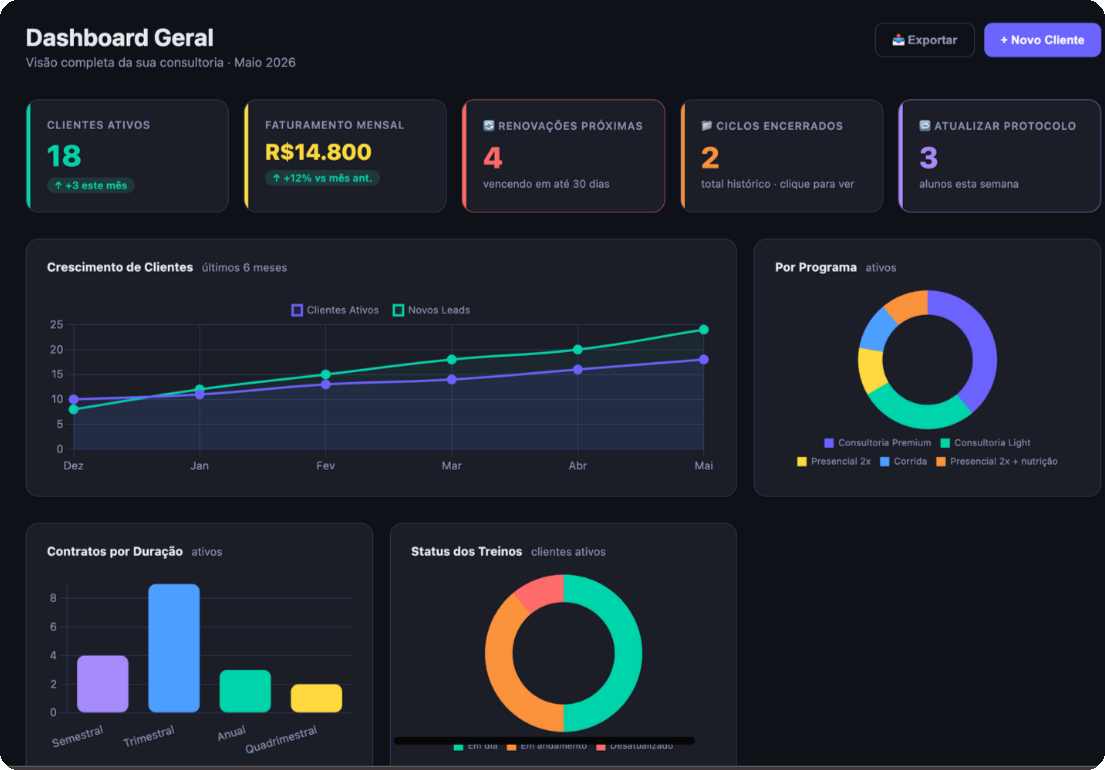Click the Clientes Ativos data point for Mai
This screenshot has width=1105, height=770.
coord(703,359)
